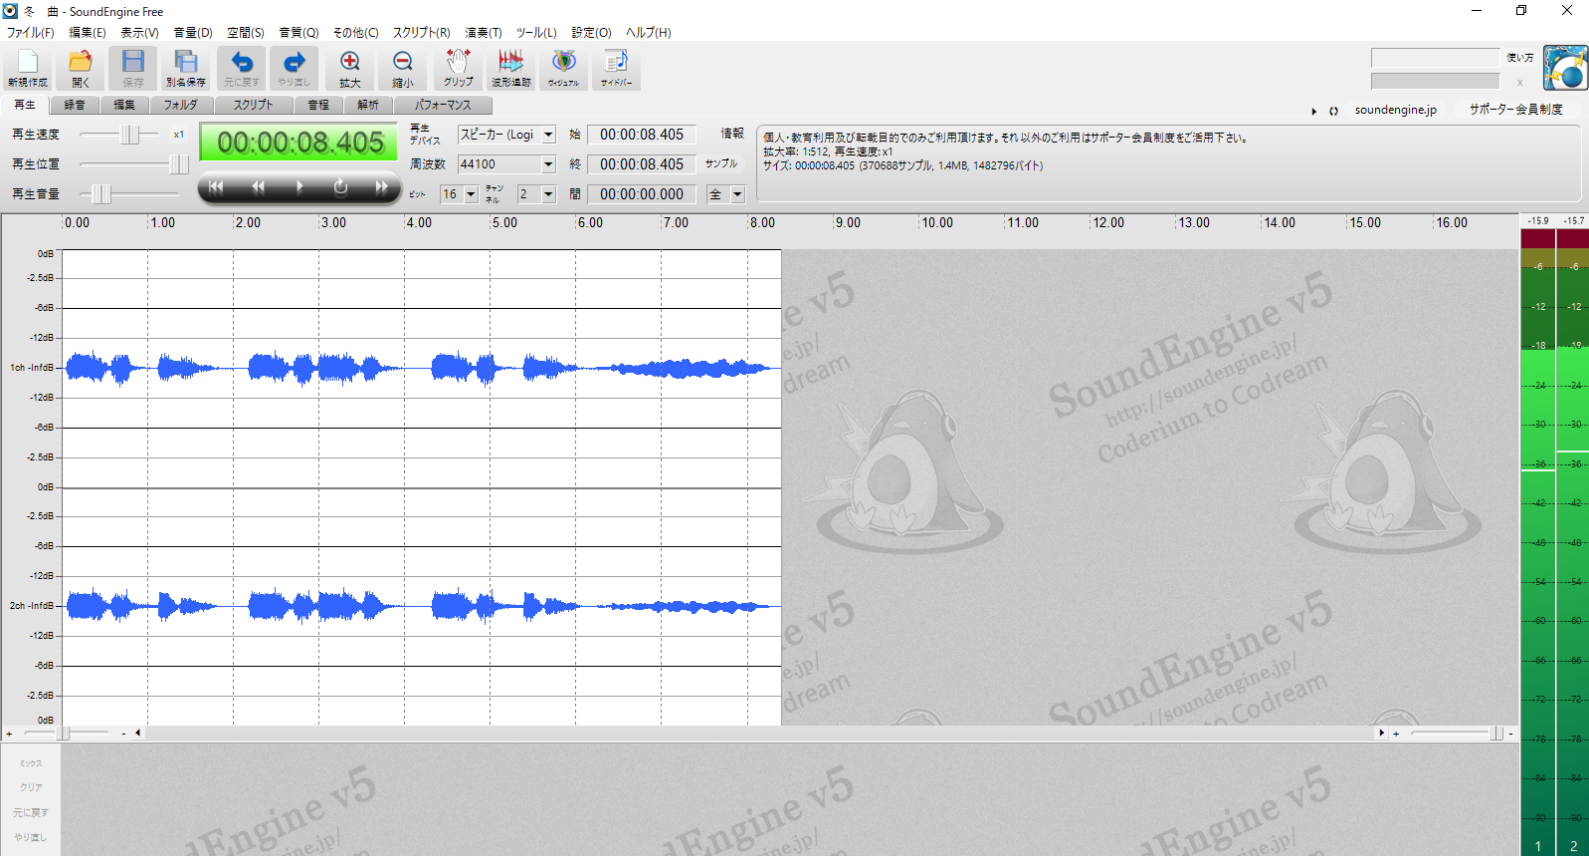Click the 保存 save icon

(133, 68)
